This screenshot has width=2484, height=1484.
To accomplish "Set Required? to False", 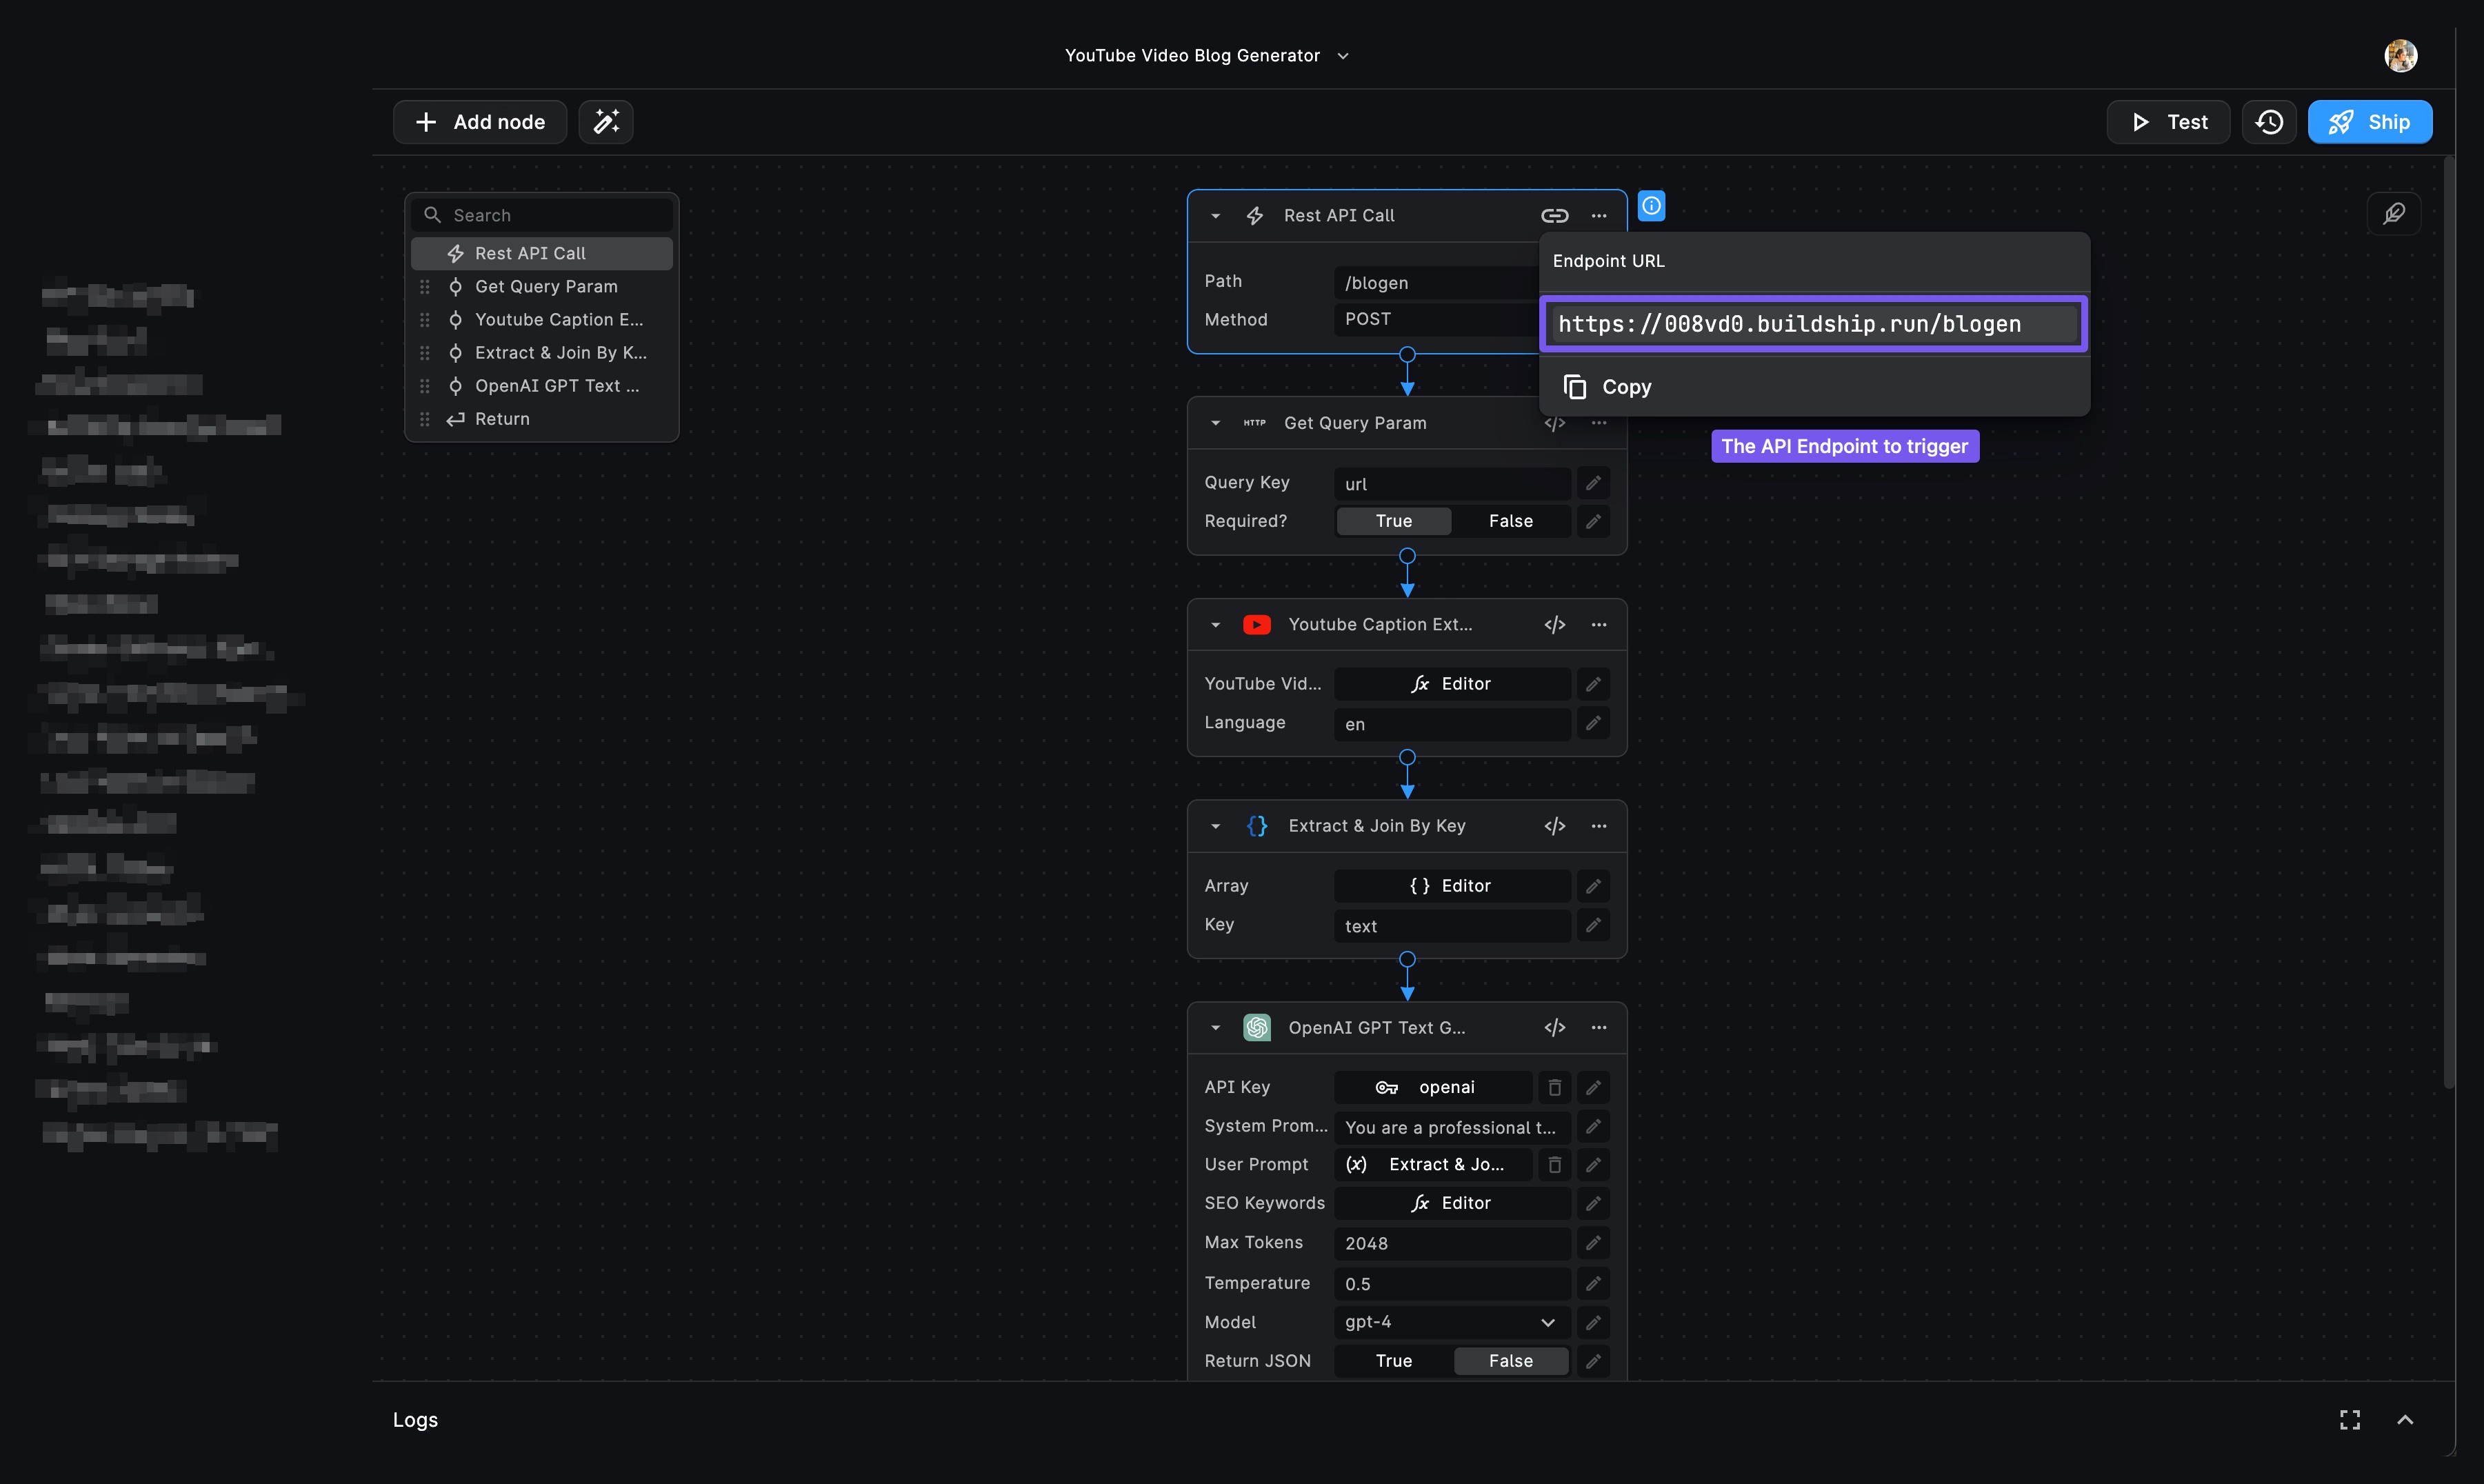I will 1510,521.
